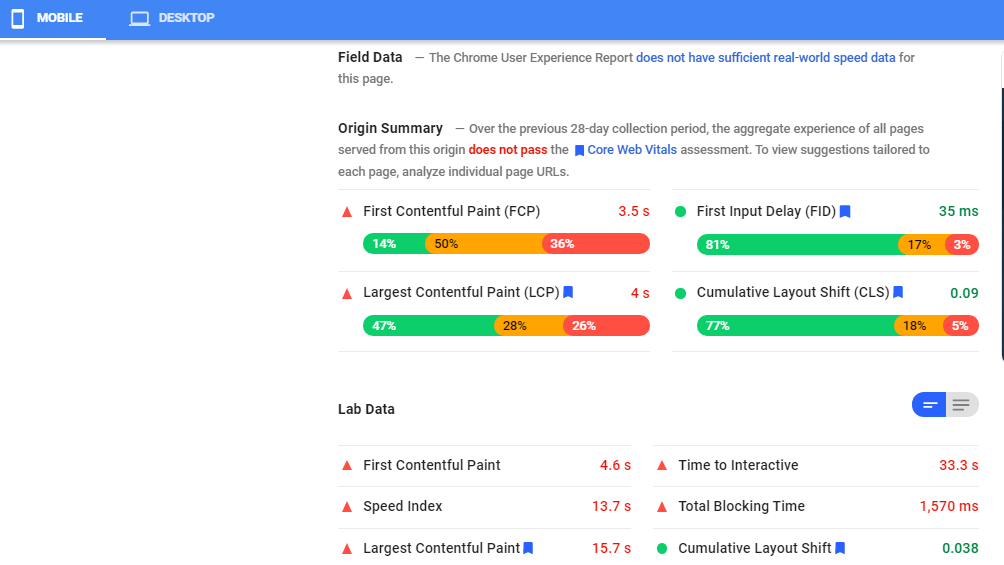
Task: Click the Total Blocking Time metric row
Action: (x=816, y=506)
